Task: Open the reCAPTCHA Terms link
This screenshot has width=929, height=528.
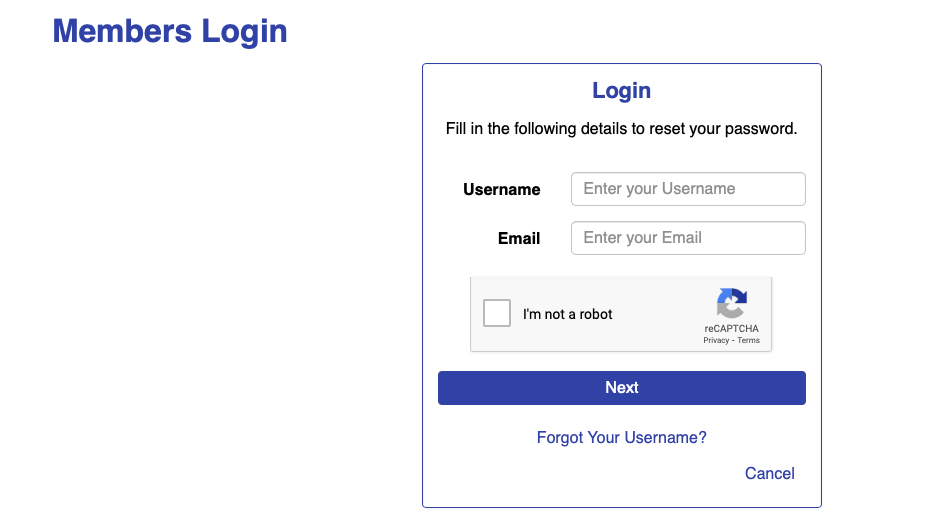Action: pyautogui.click(x=748, y=340)
